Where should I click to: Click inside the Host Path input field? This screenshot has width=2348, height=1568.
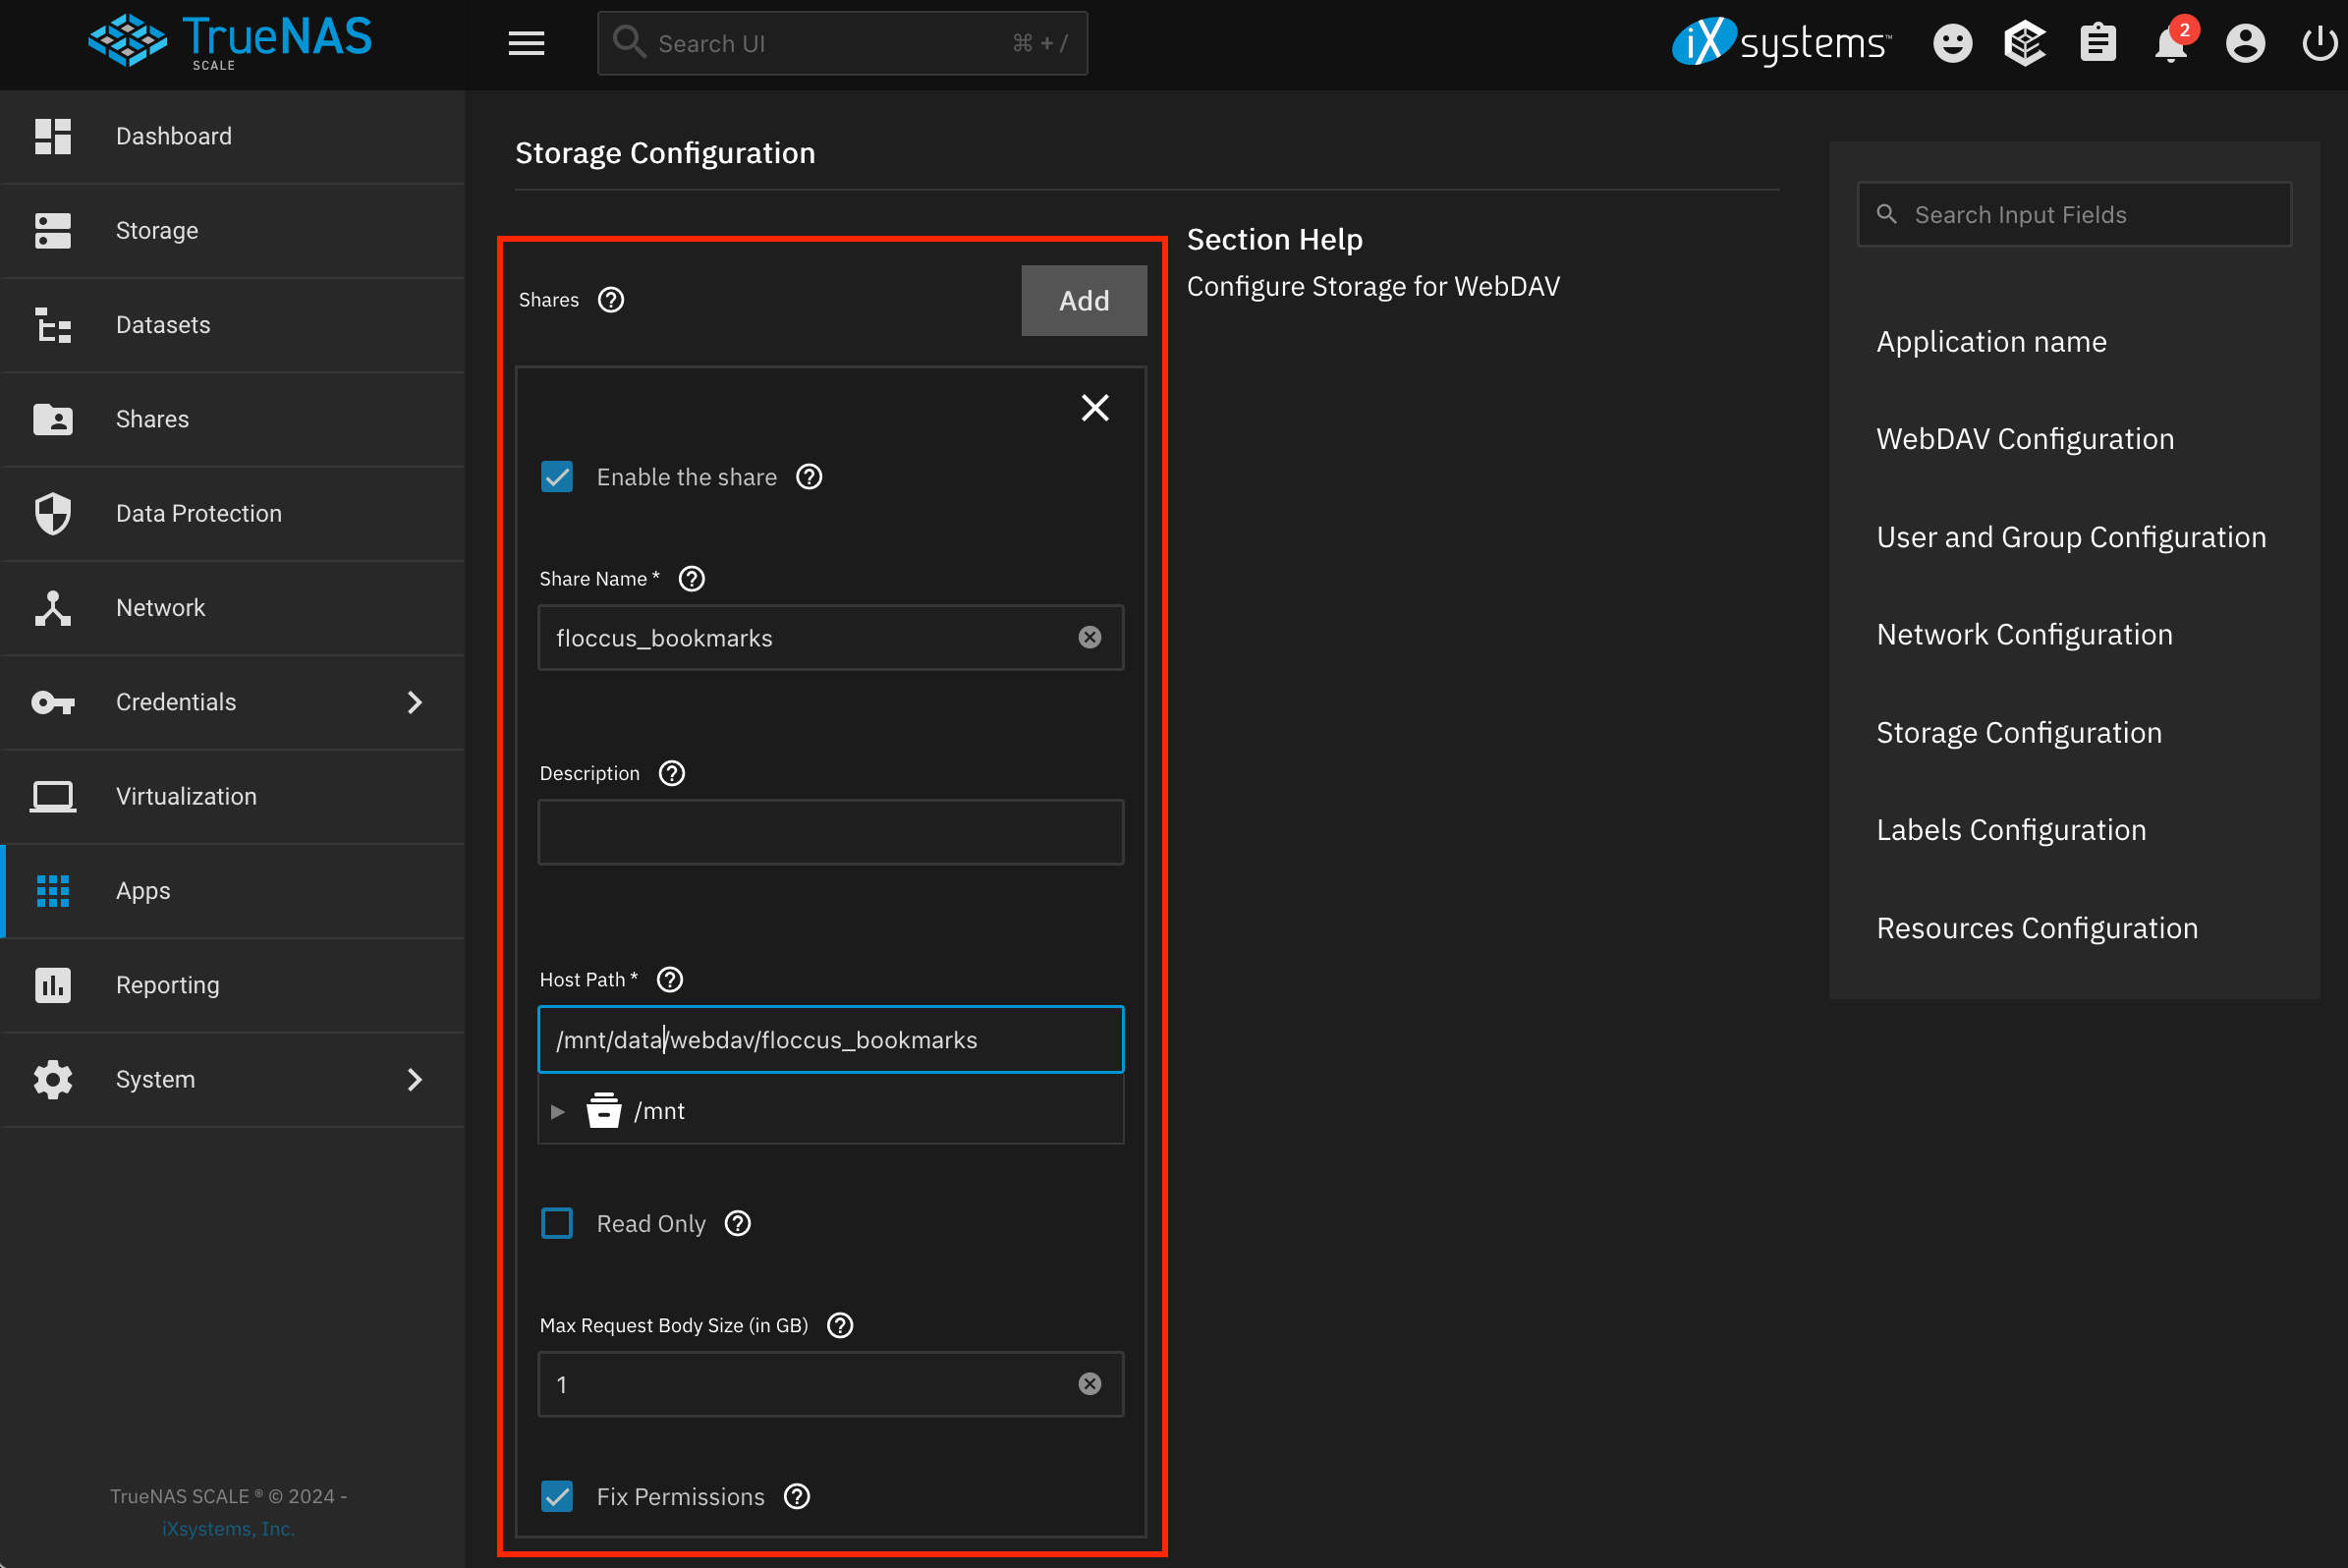pyautogui.click(x=830, y=1039)
